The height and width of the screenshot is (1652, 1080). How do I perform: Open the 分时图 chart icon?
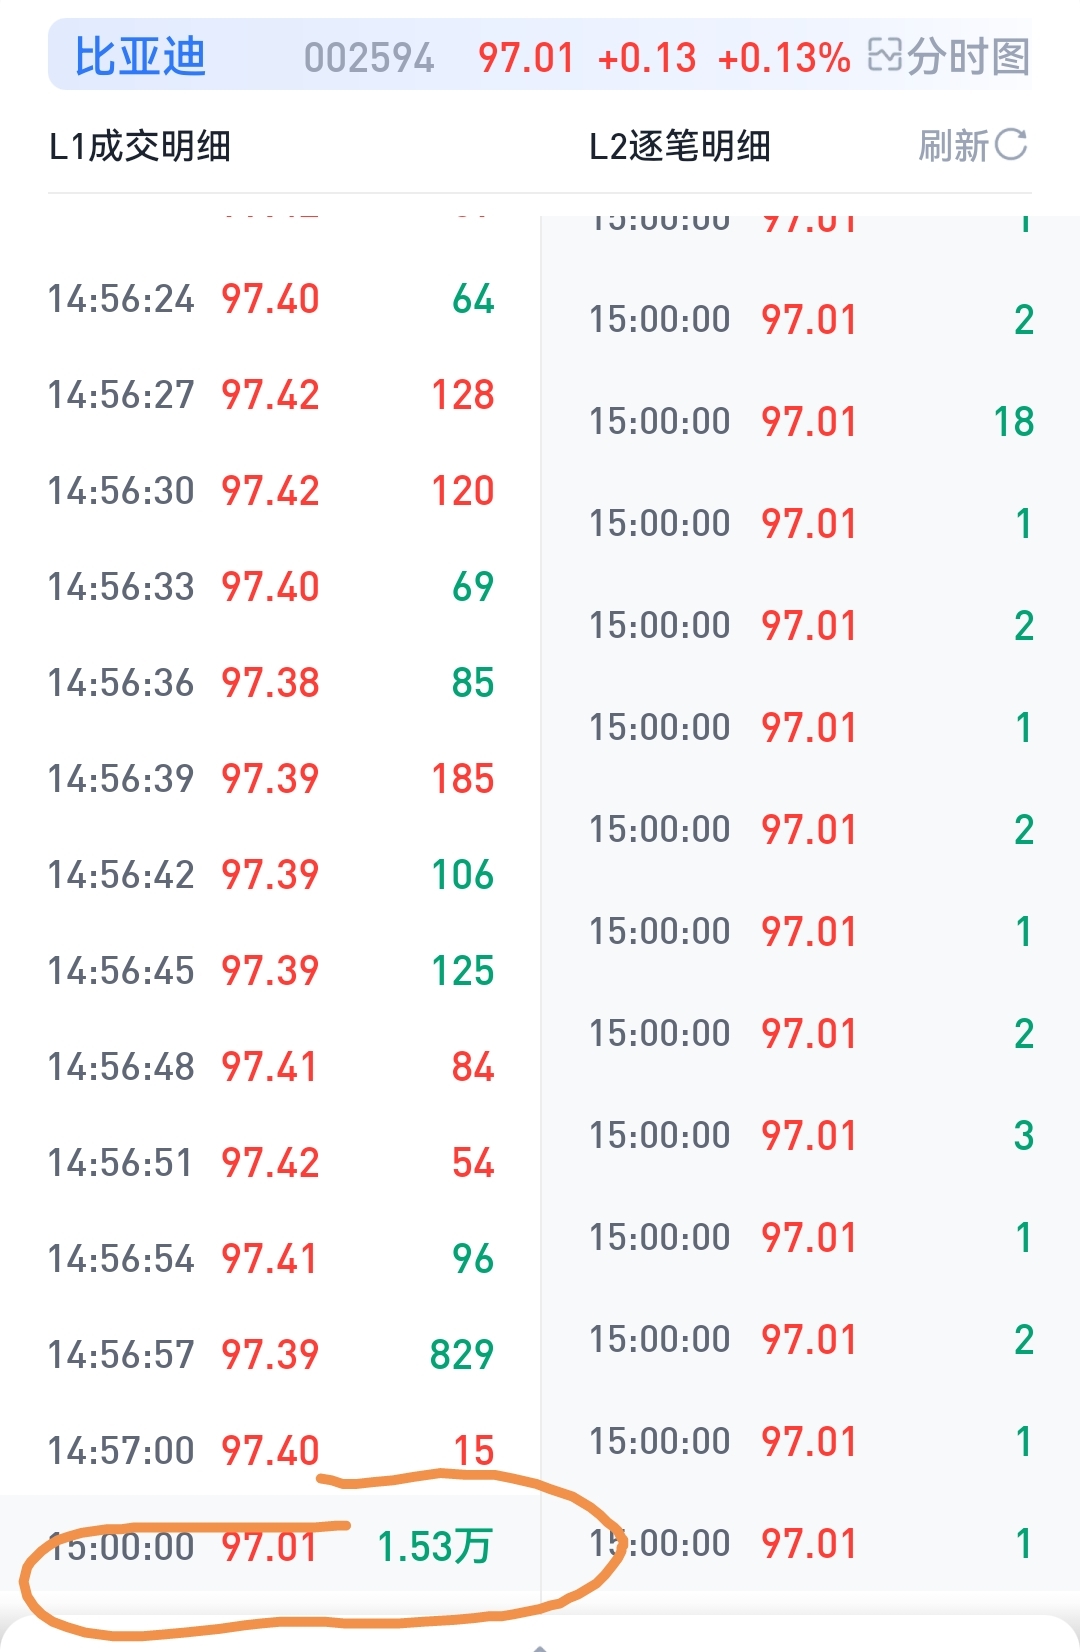pyautogui.click(x=884, y=55)
